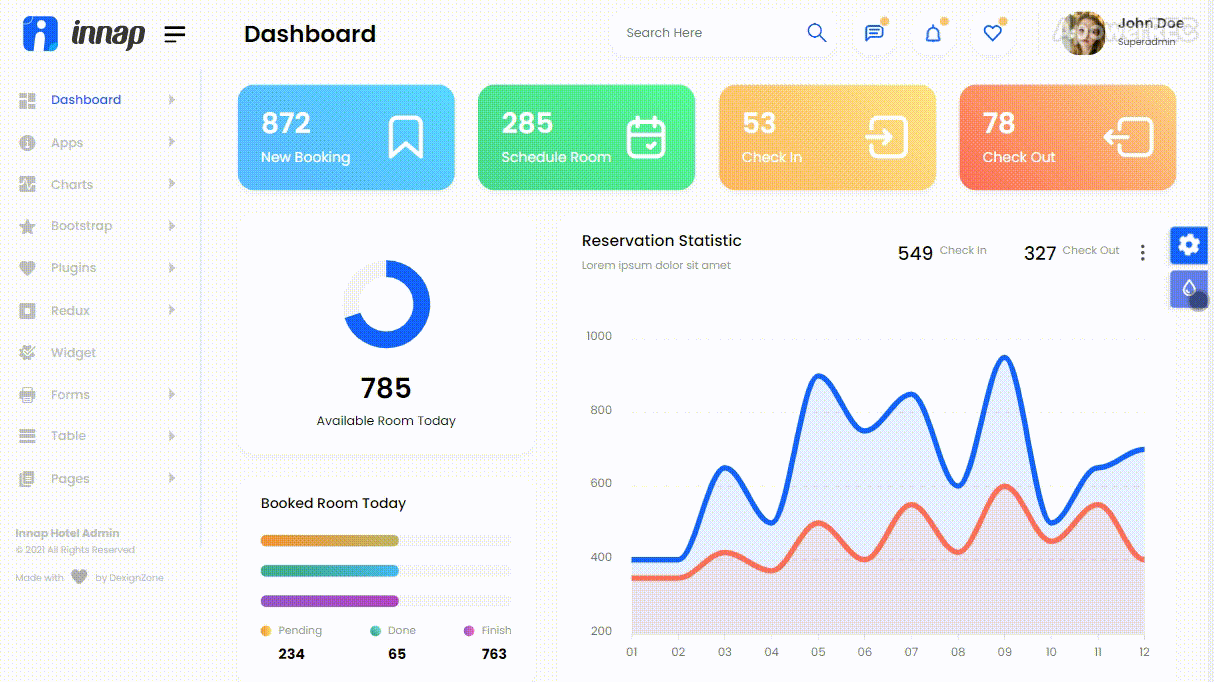Click the search magnifier icon
Image resolution: width=1214 pixels, height=682 pixels.
(x=816, y=33)
